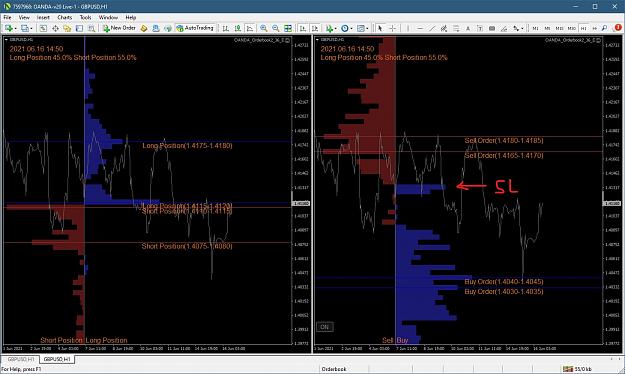Viewport: 625px width, 374px height.
Task: Click the connection status 55/0 kb
Action: point(578,369)
